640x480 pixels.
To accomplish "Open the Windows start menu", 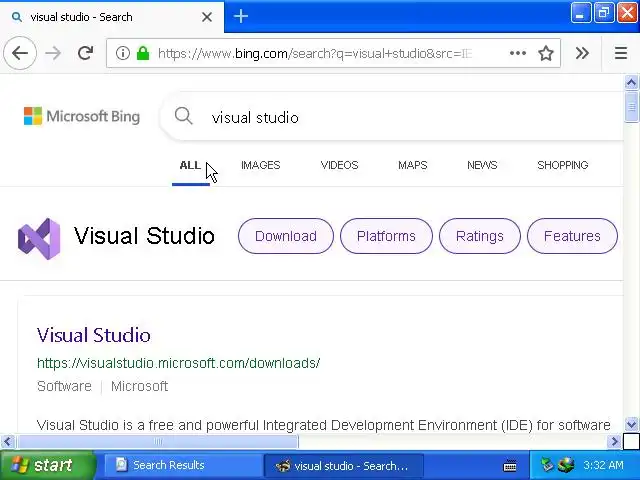I will (x=48, y=465).
